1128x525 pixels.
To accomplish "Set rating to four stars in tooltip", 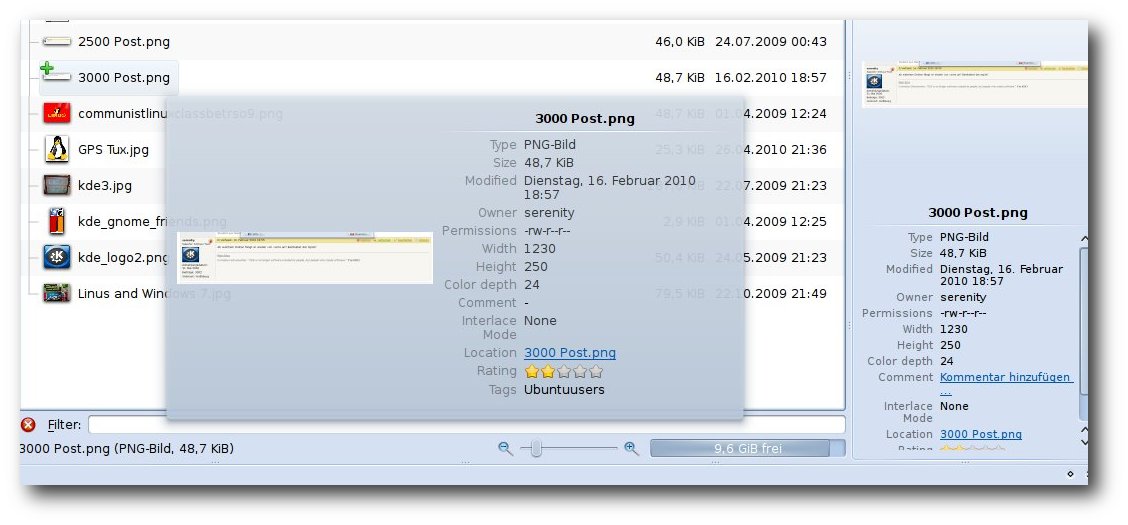I will click(x=581, y=372).
